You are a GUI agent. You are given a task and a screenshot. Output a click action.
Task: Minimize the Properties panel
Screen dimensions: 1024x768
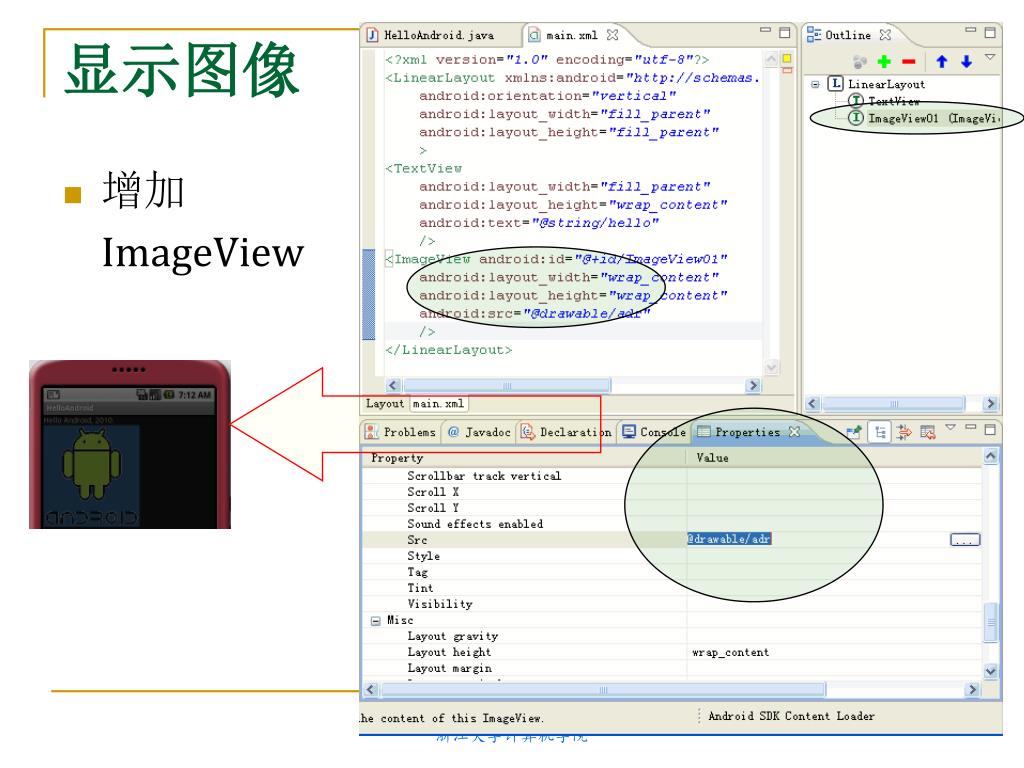point(971,427)
